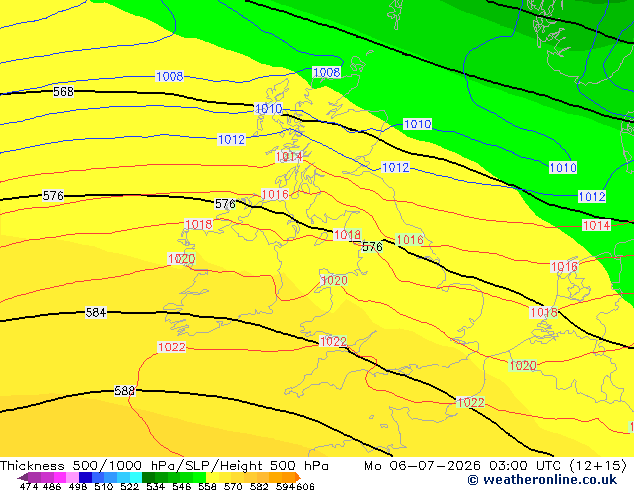Choose the dark green legend swatch above 534

tap(148, 477)
